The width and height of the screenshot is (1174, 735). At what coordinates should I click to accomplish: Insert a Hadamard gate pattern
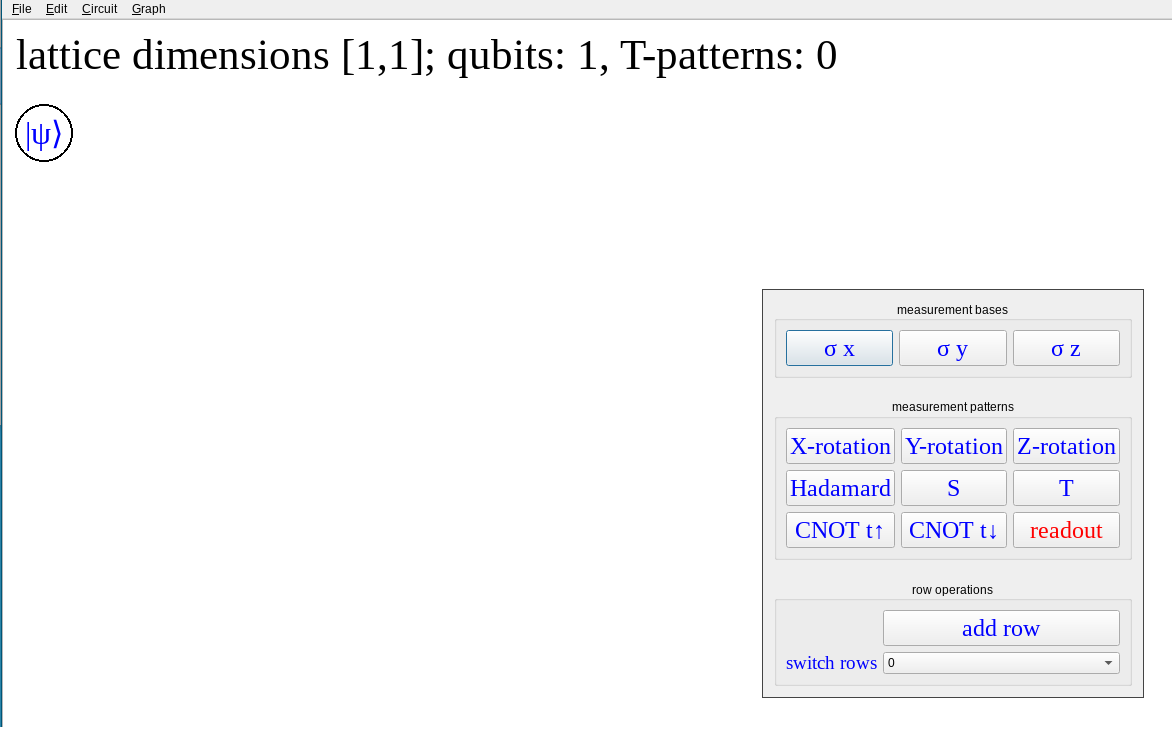[840, 488]
